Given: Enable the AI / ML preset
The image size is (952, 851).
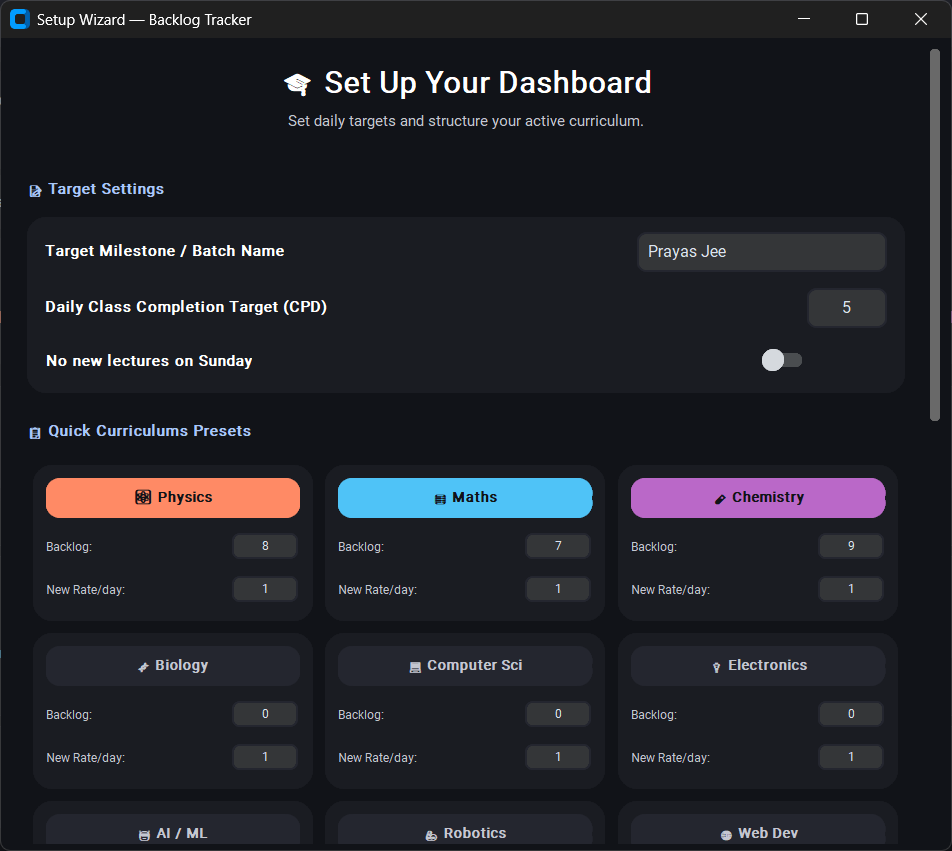Looking at the screenshot, I should pos(173,830).
